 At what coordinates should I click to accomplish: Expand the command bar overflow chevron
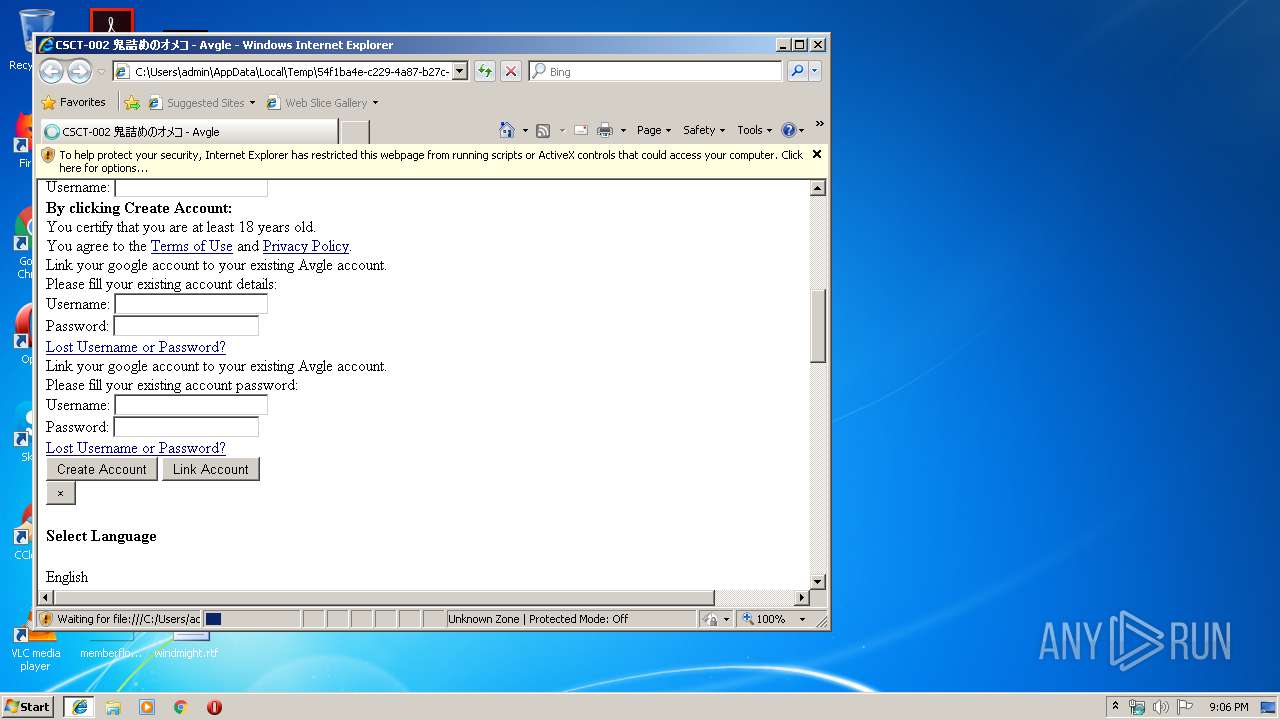[819, 124]
